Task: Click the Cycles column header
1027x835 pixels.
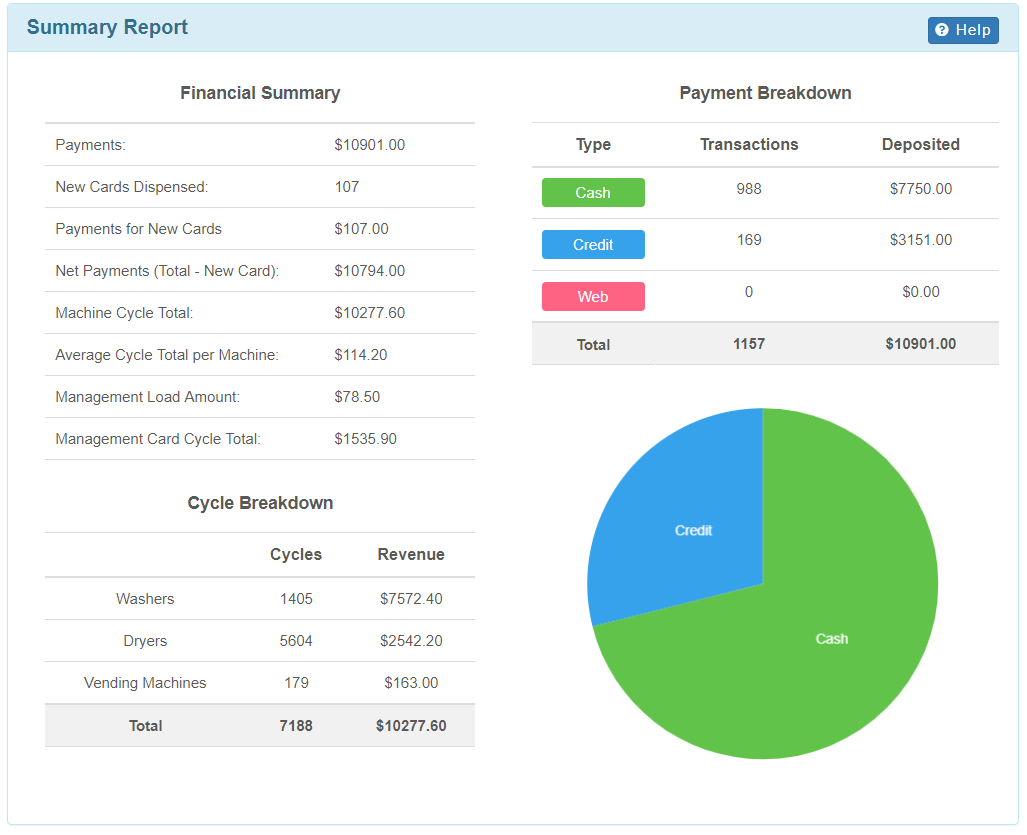Action: click(x=296, y=554)
